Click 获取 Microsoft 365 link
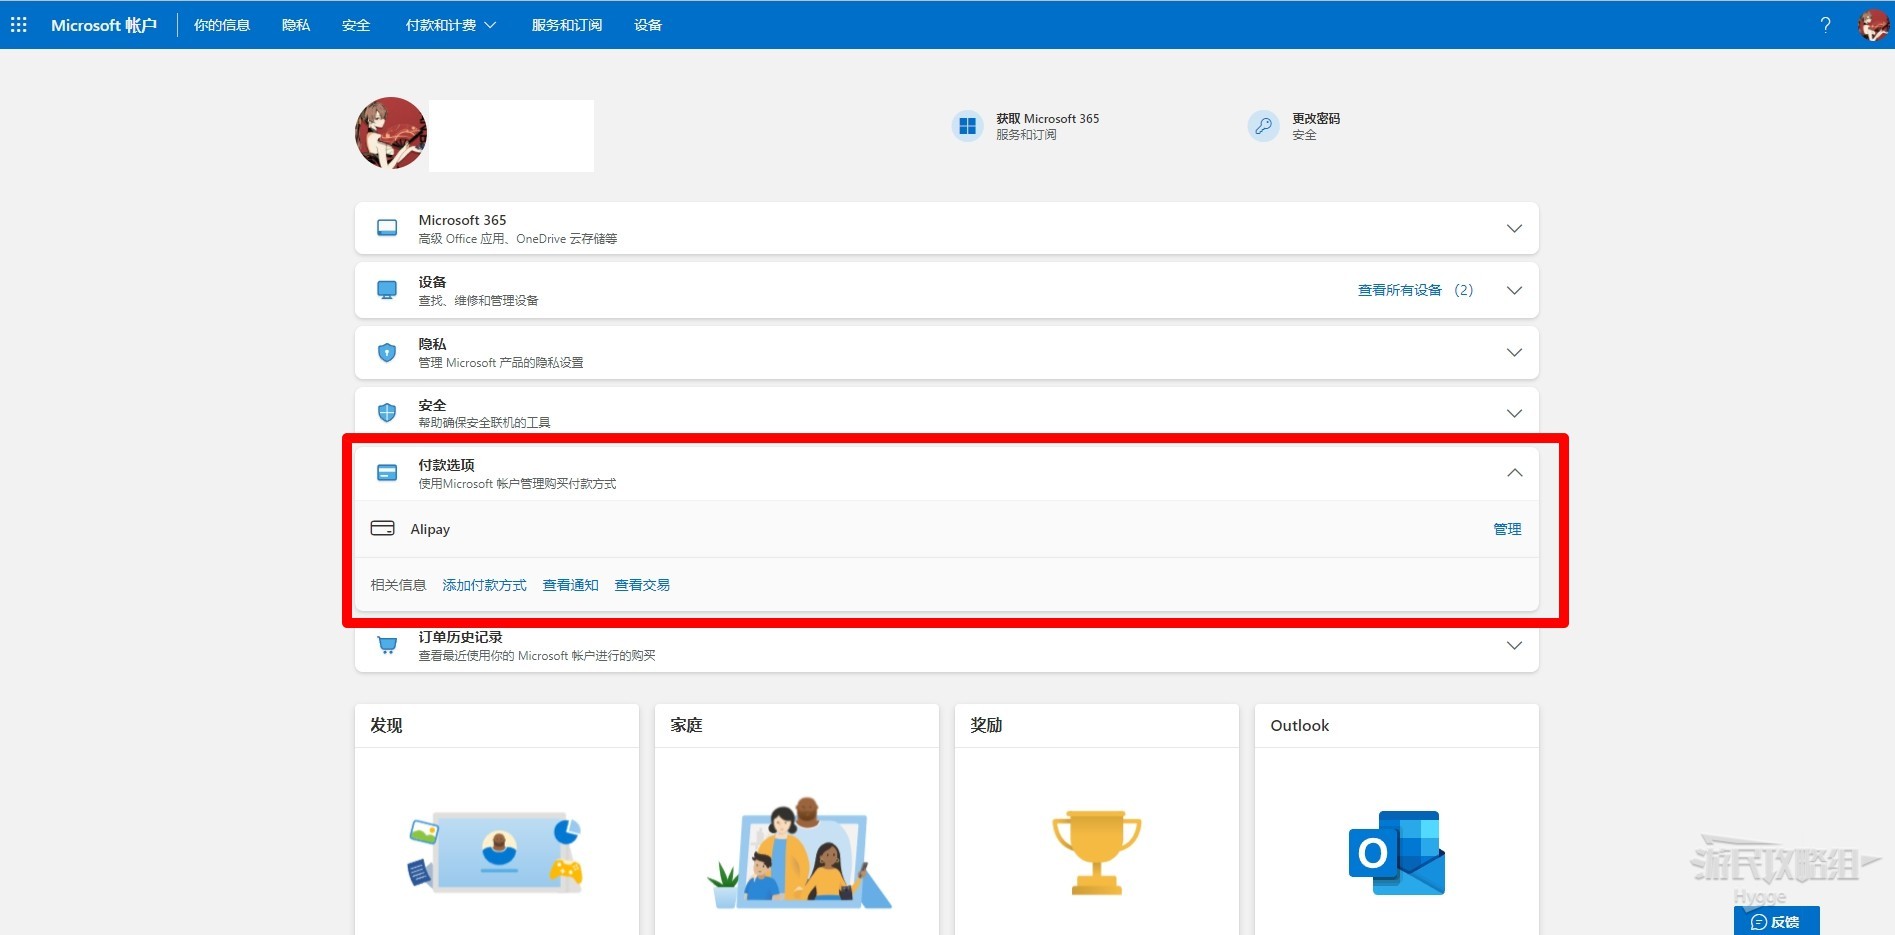1895x935 pixels. click(x=1047, y=118)
